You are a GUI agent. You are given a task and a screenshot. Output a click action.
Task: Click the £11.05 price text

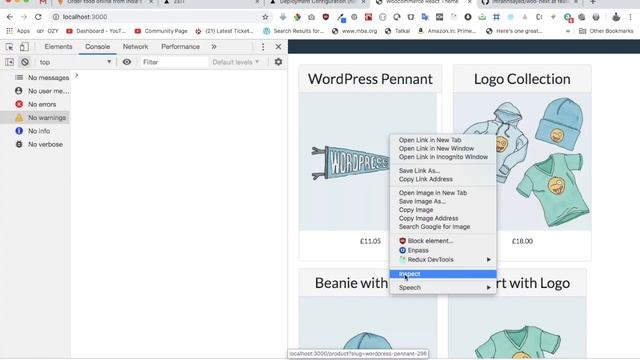point(370,241)
